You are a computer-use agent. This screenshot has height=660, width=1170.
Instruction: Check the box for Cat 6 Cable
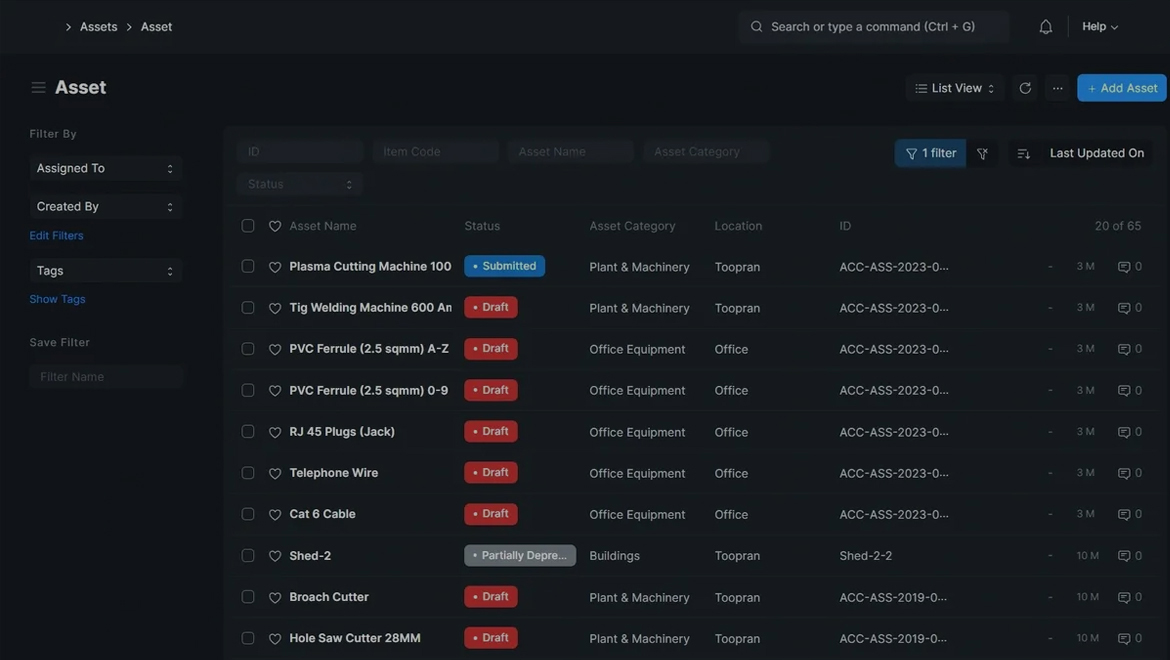[x=248, y=514]
